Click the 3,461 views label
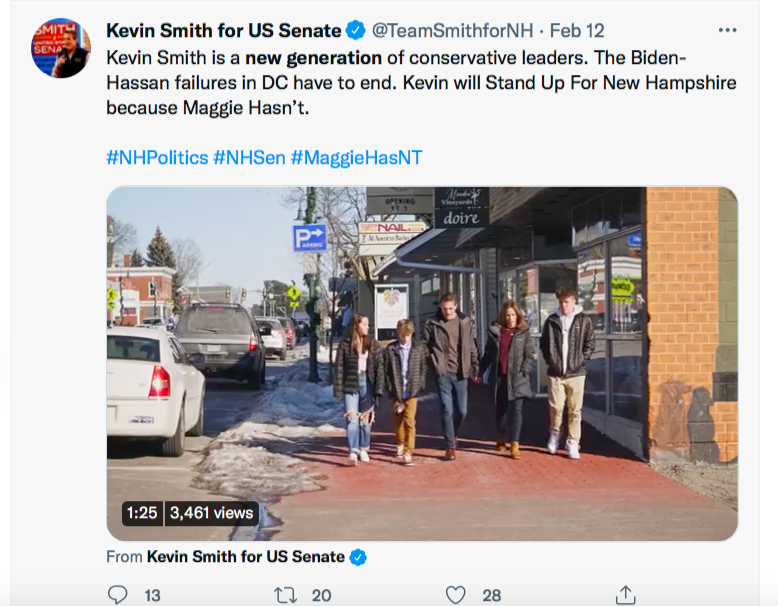The image size is (778, 606). tap(212, 513)
